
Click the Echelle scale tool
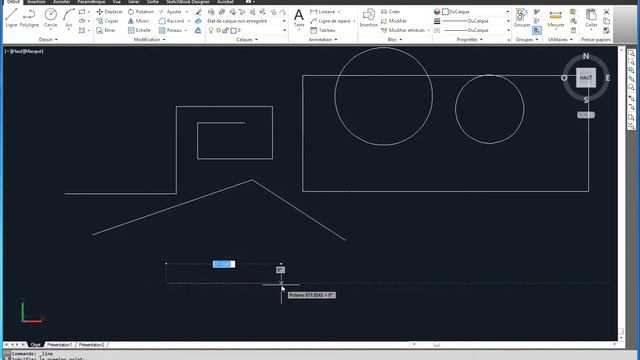[139, 30]
